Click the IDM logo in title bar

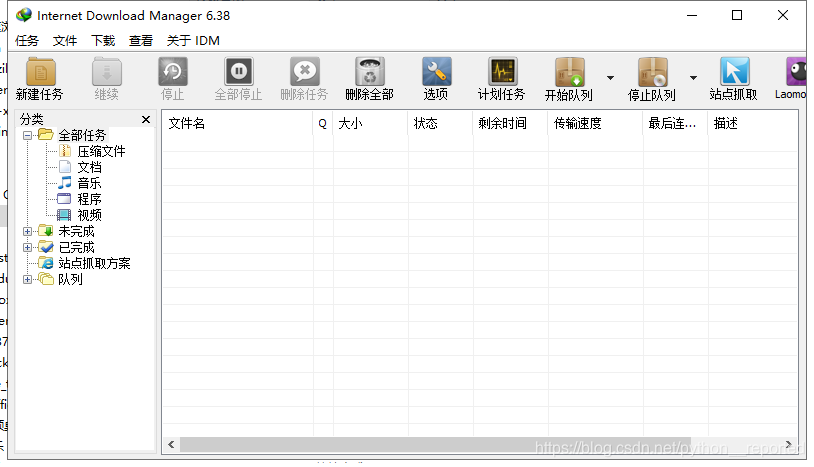(x=24, y=15)
